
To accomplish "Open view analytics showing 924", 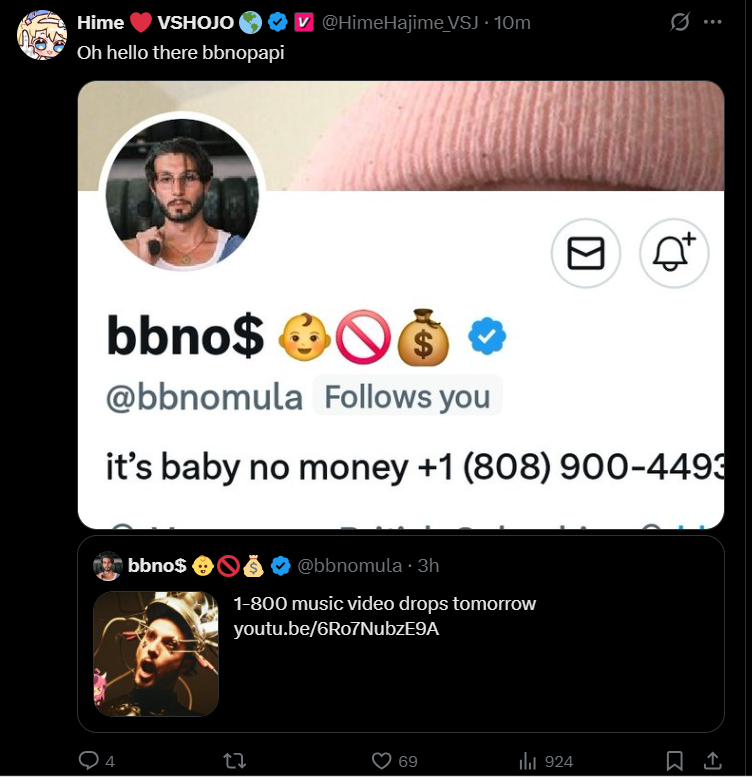I will 546,761.
